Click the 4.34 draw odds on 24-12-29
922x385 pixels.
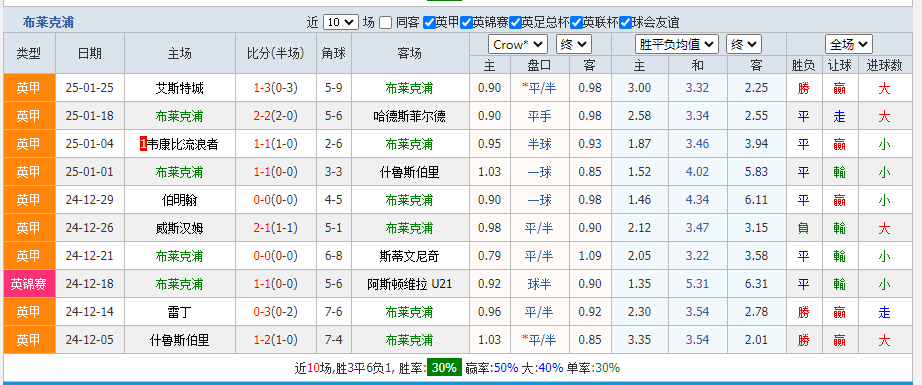[x=697, y=200]
